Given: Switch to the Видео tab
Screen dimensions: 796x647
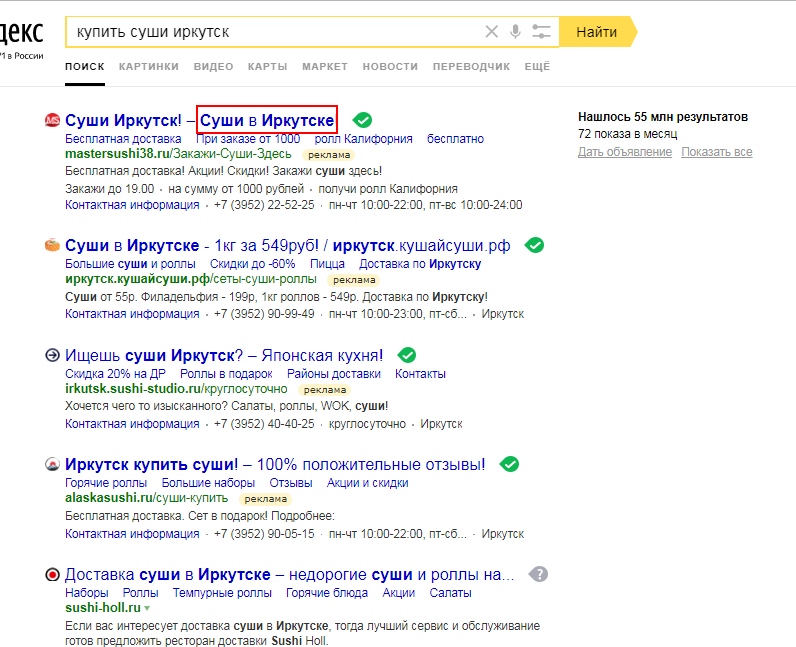Looking at the screenshot, I should tap(213, 67).
